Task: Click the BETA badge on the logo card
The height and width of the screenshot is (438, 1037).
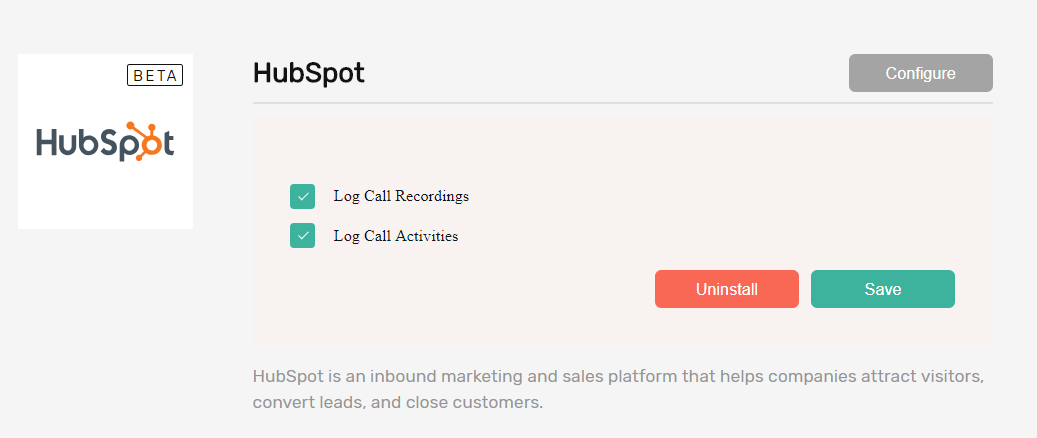Action: click(x=155, y=75)
